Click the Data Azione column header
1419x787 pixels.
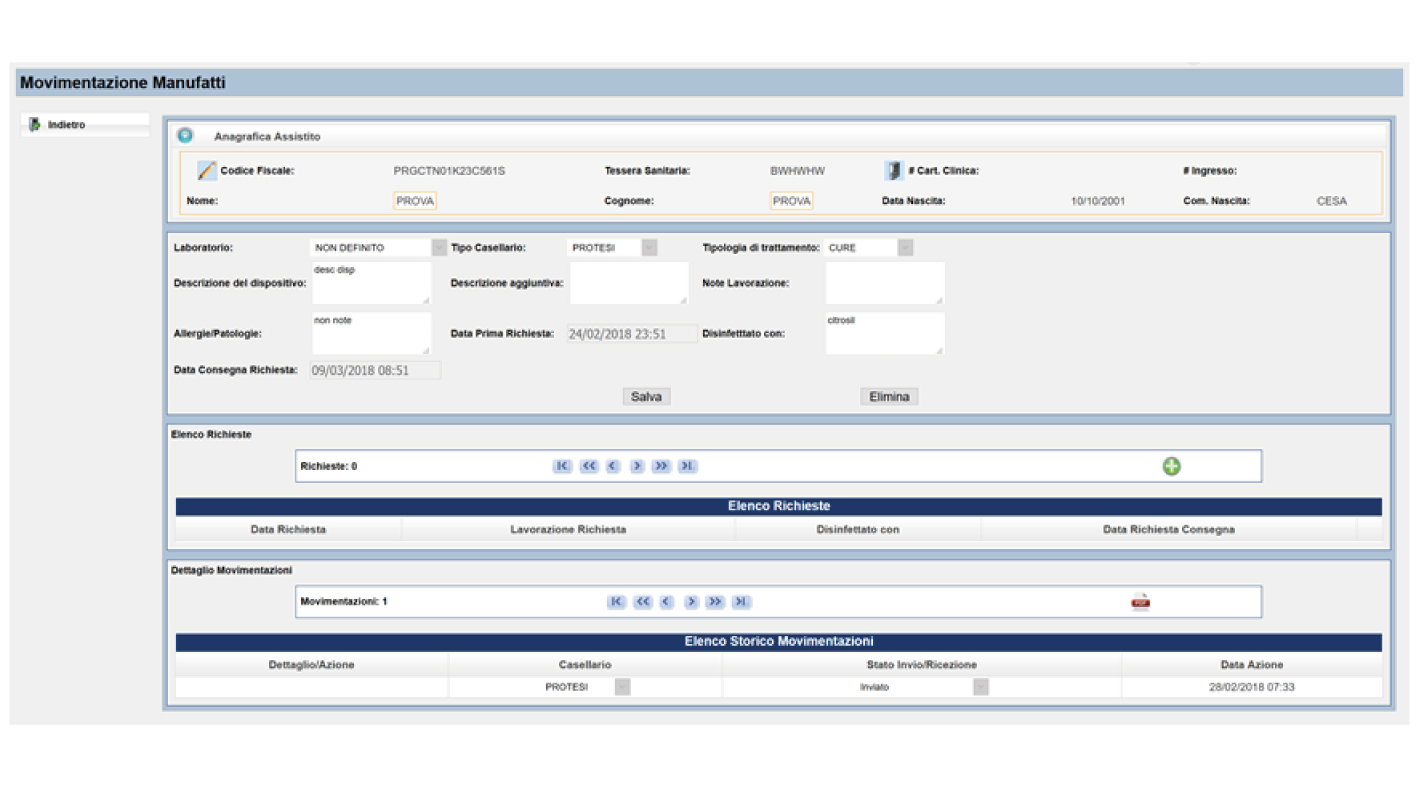click(x=1251, y=664)
